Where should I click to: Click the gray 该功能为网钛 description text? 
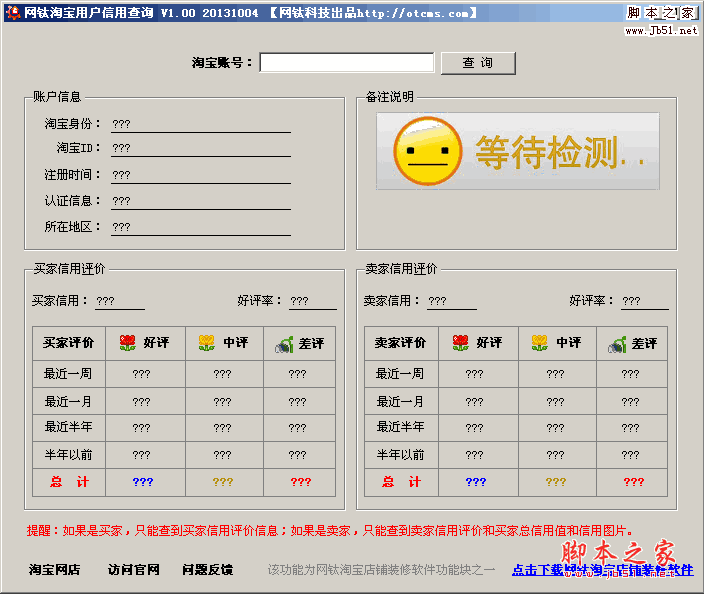(x=381, y=570)
